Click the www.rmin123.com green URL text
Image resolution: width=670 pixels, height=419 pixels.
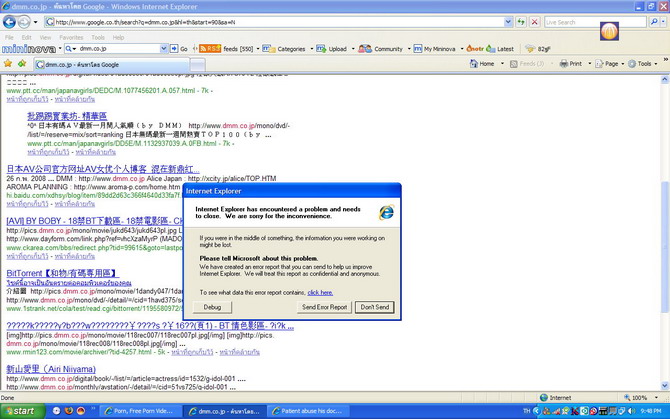79,352
